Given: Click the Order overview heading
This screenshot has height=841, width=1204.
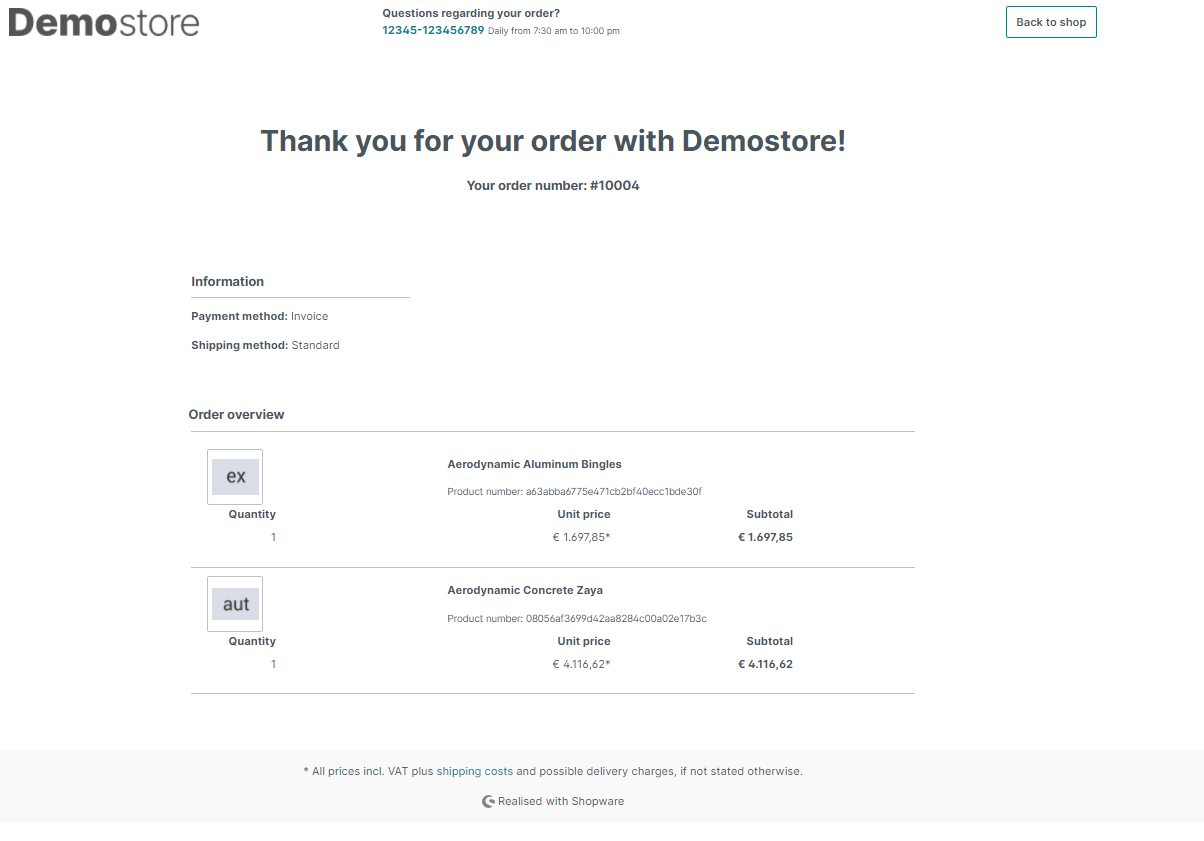Looking at the screenshot, I should (x=236, y=414).
